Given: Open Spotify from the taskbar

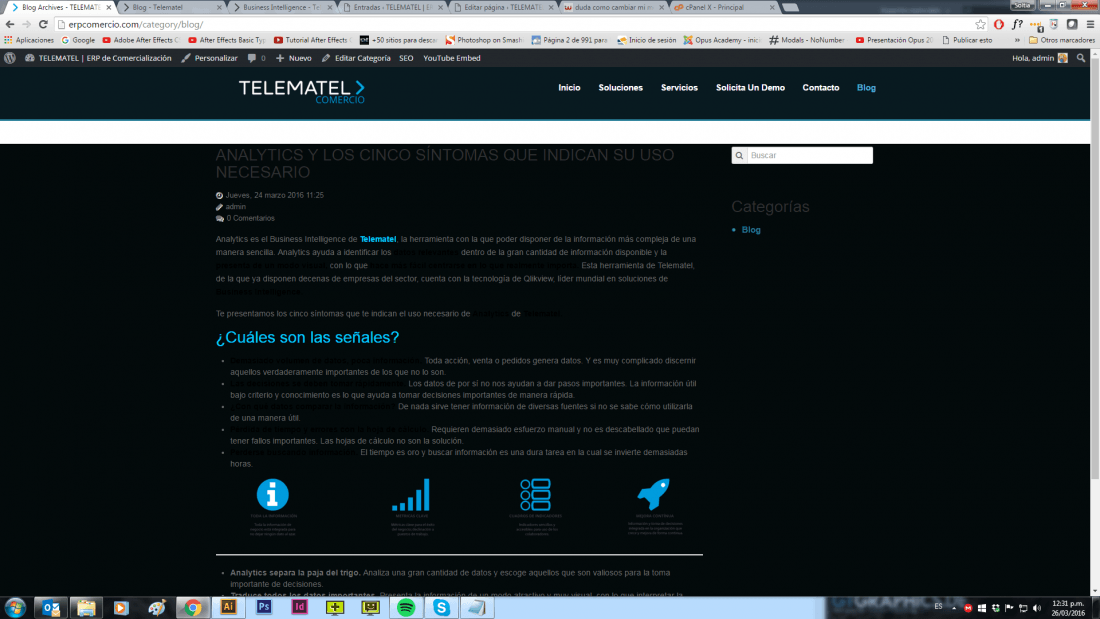Looking at the screenshot, I should (x=405, y=608).
